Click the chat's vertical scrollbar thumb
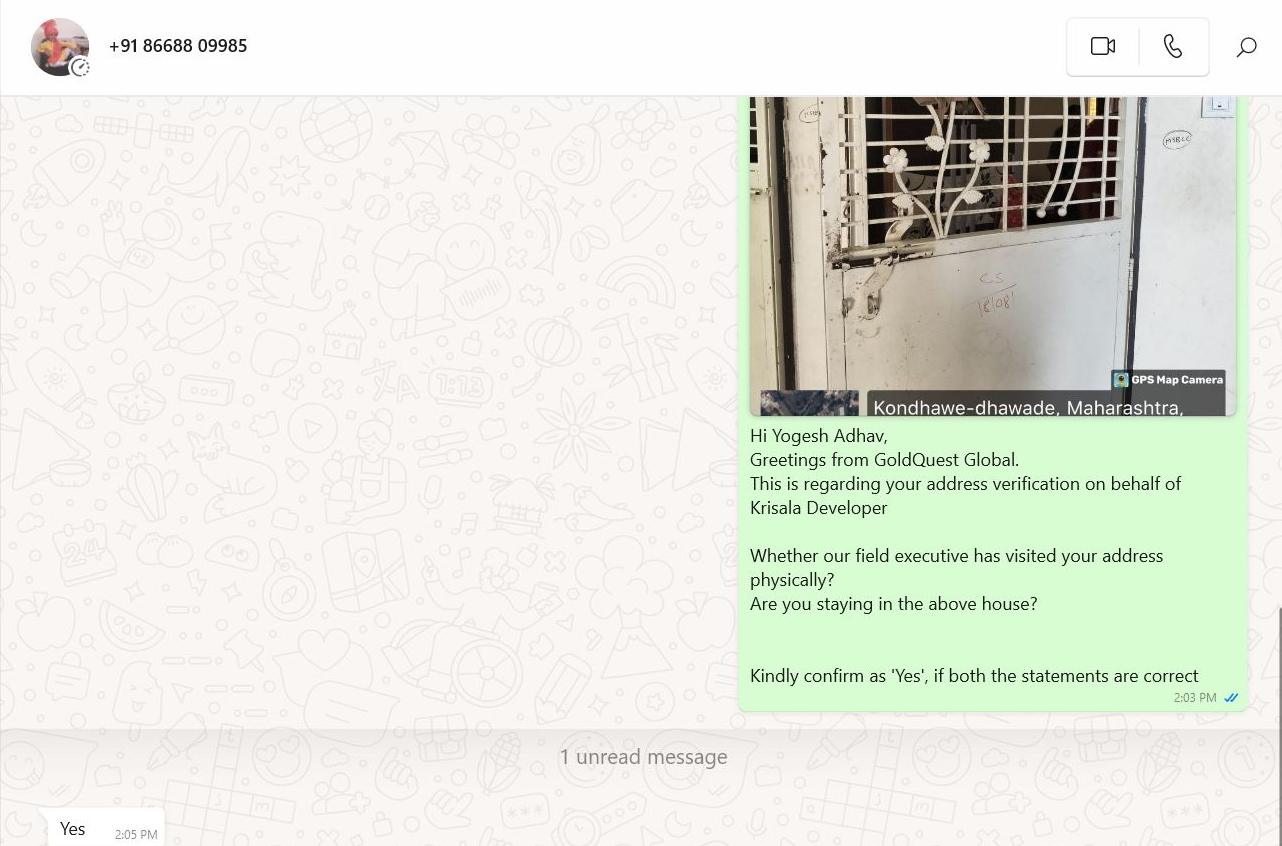The width and height of the screenshot is (1282, 846). tap(1279, 725)
